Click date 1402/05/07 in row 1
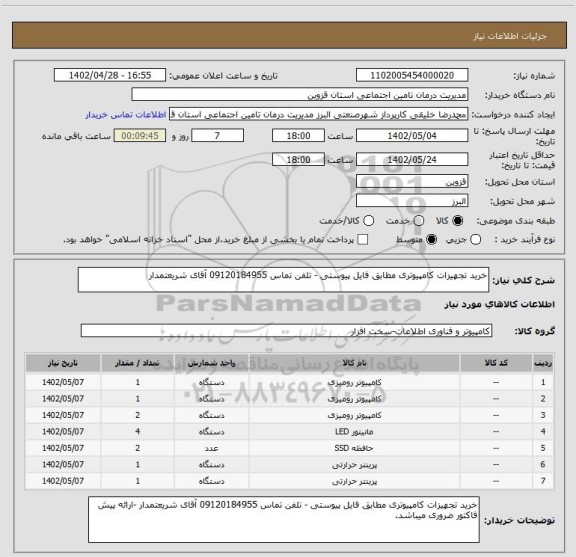Viewport: 576px width, 557px height. (x=63, y=382)
